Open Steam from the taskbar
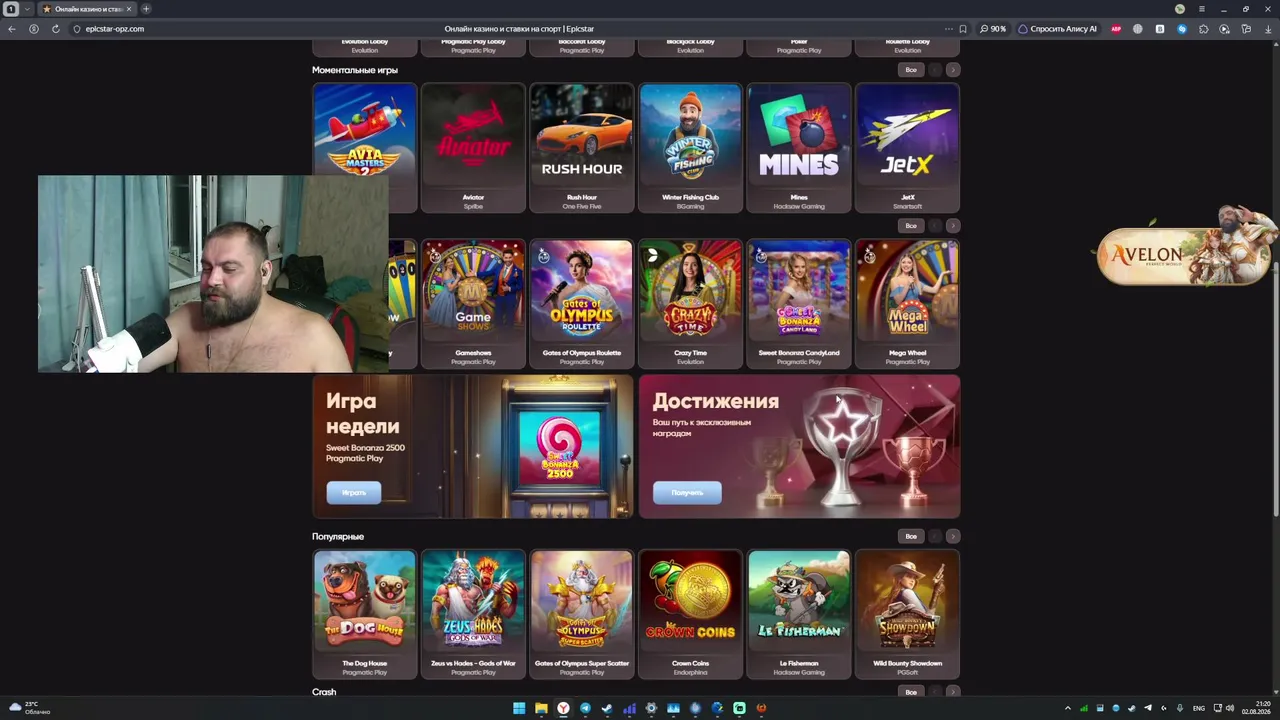1280x720 pixels. 607,708
